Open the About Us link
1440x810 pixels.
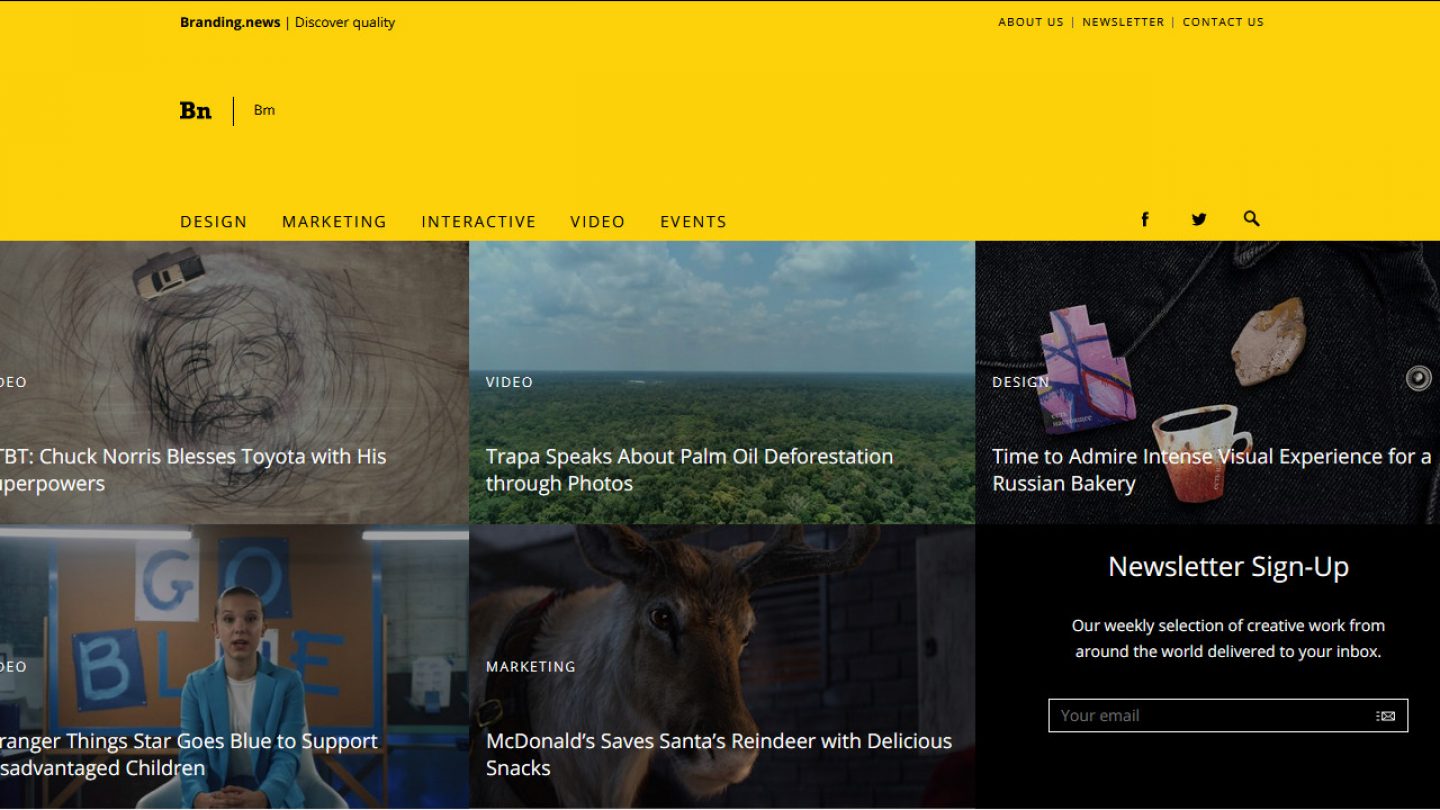click(x=1030, y=22)
